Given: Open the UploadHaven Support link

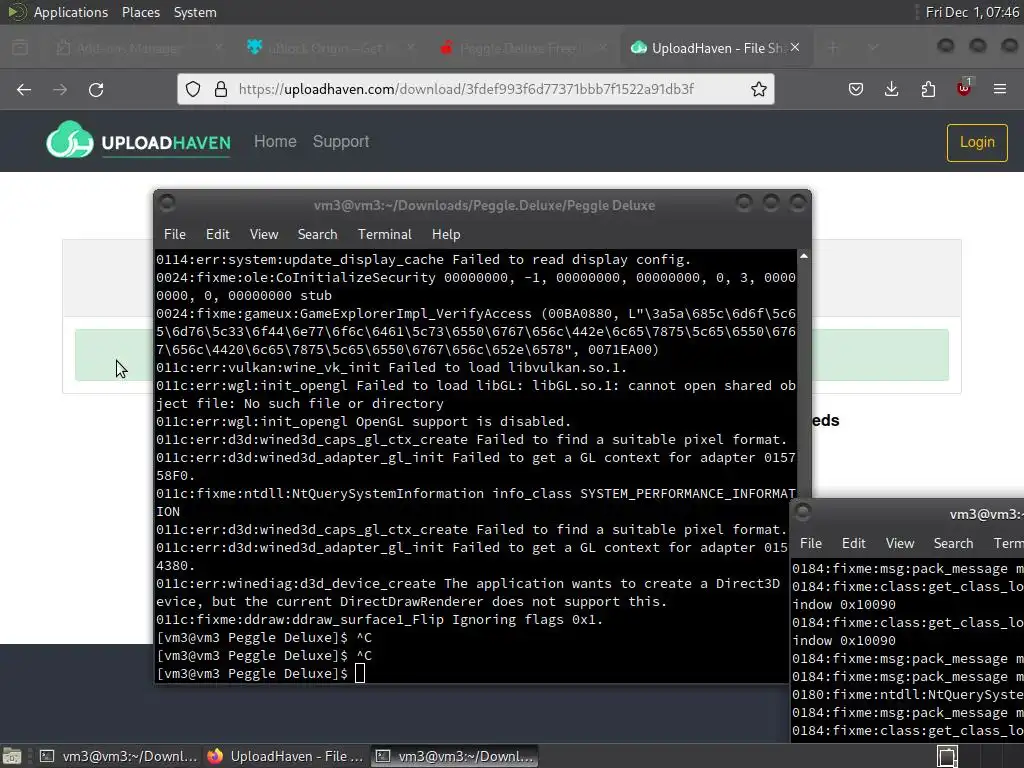Looking at the screenshot, I should (x=341, y=142).
